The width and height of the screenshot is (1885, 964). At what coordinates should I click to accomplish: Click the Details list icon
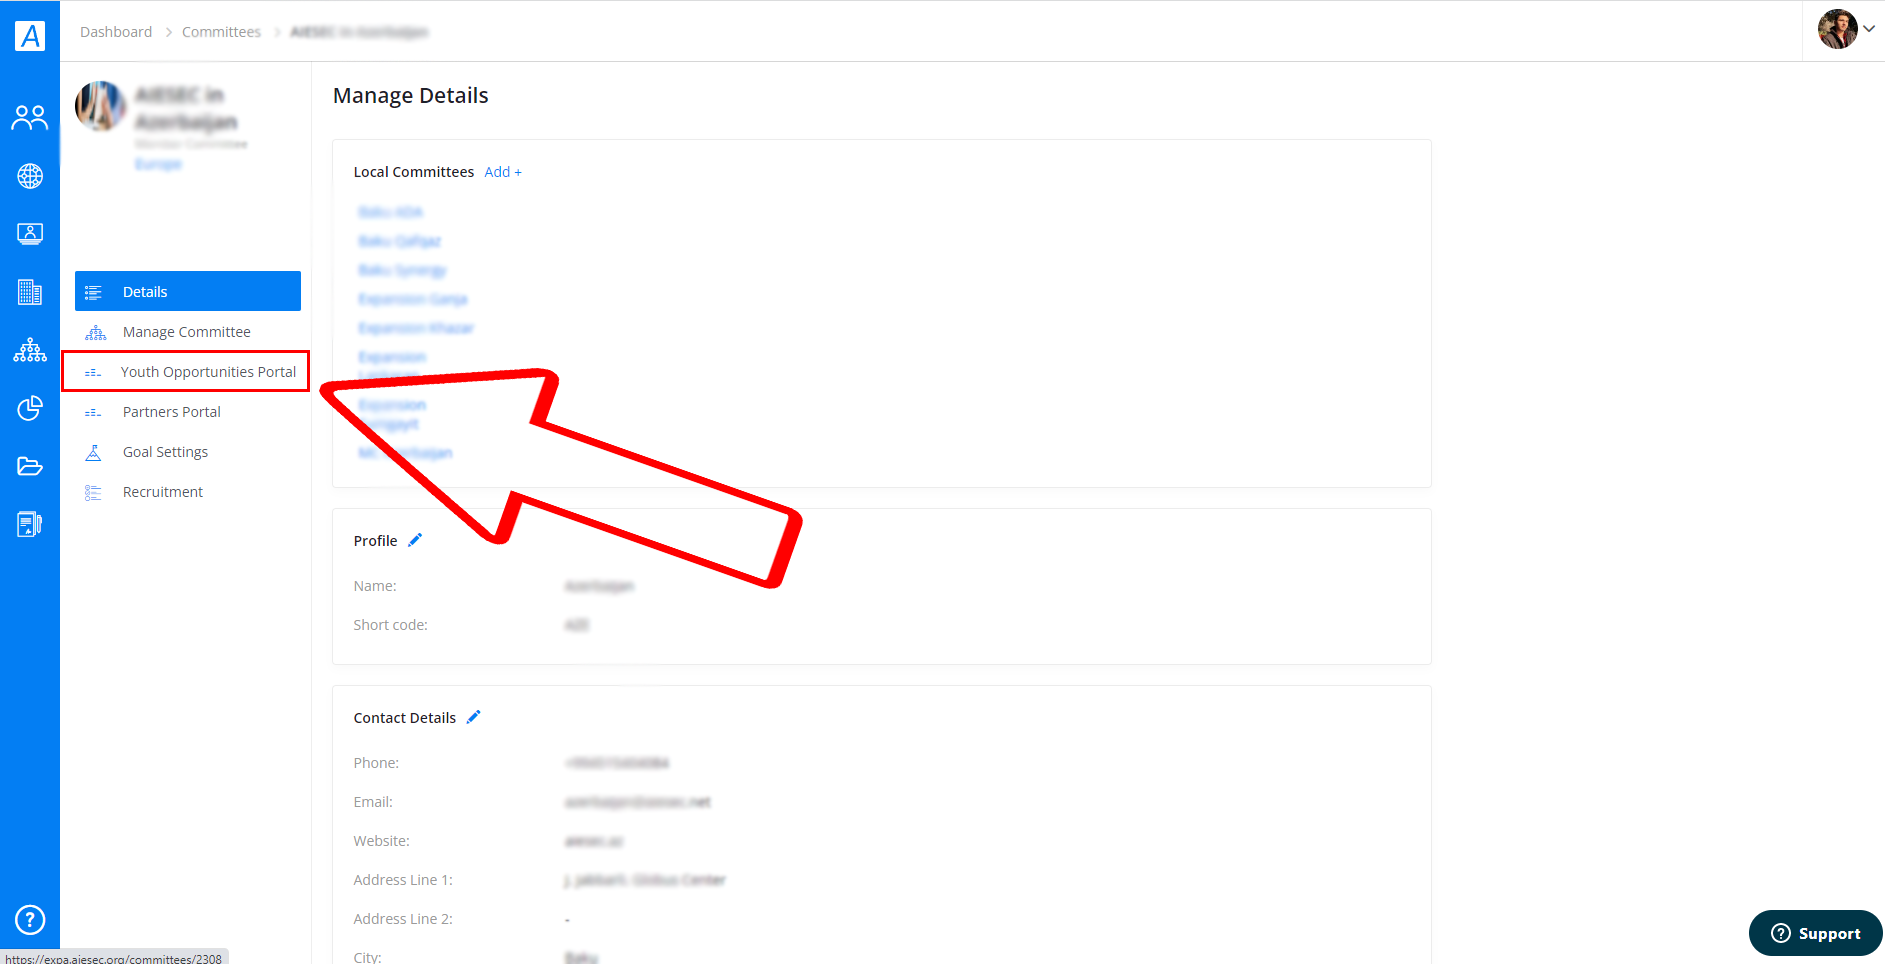93,292
